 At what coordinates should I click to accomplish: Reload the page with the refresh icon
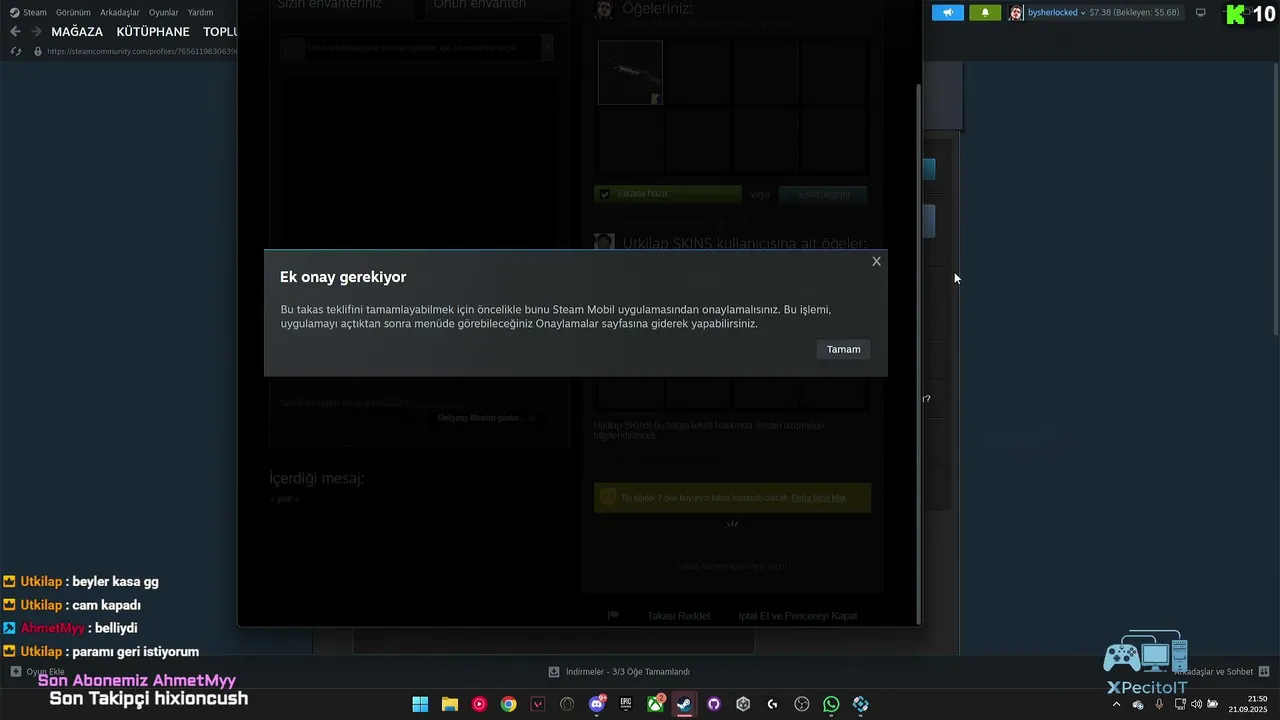(x=15, y=51)
